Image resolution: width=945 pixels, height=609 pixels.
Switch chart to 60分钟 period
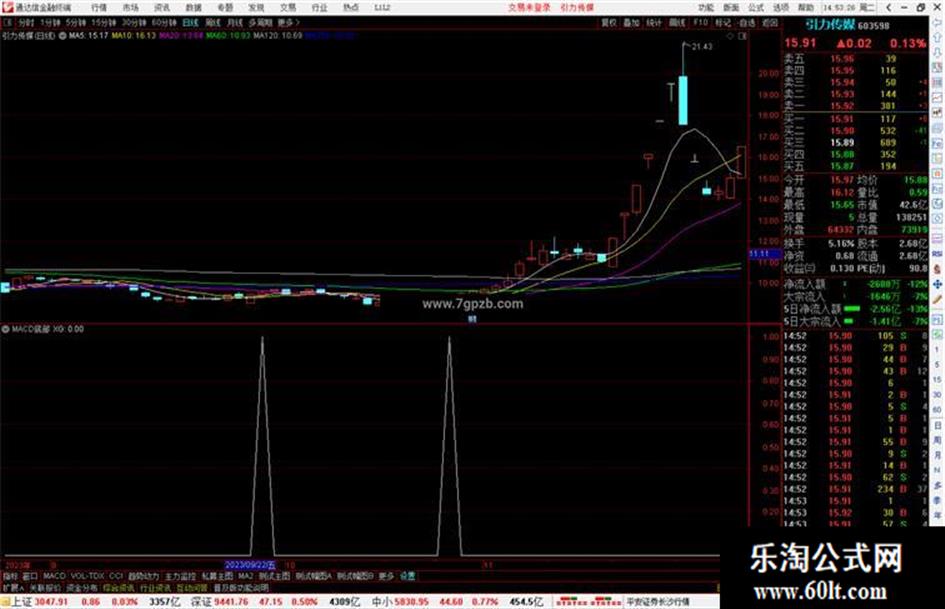pos(164,22)
